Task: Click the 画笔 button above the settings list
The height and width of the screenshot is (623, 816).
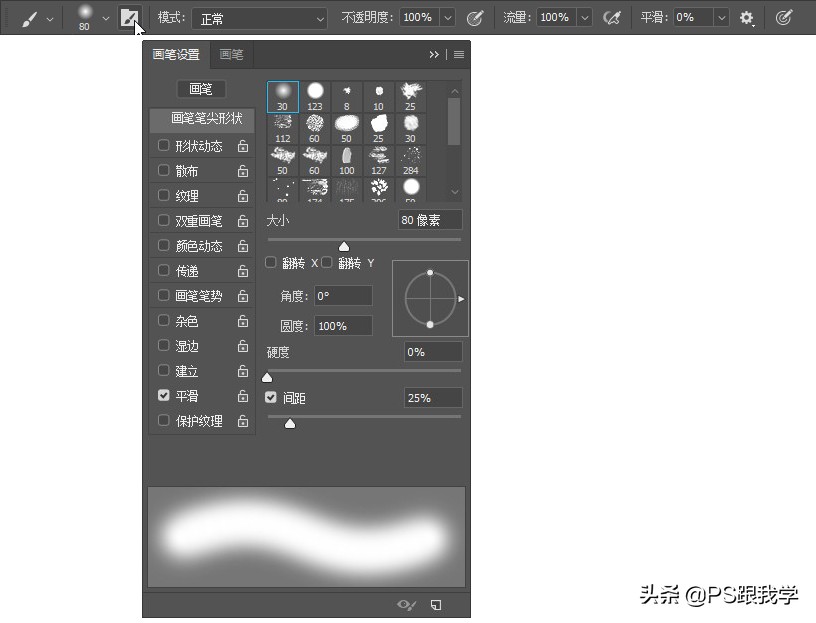Action: (200, 89)
